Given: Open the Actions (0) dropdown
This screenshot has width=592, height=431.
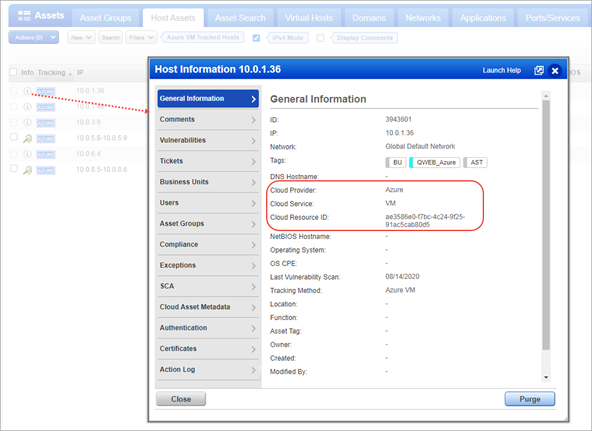Looking at the screenshot, I should 34,37.
